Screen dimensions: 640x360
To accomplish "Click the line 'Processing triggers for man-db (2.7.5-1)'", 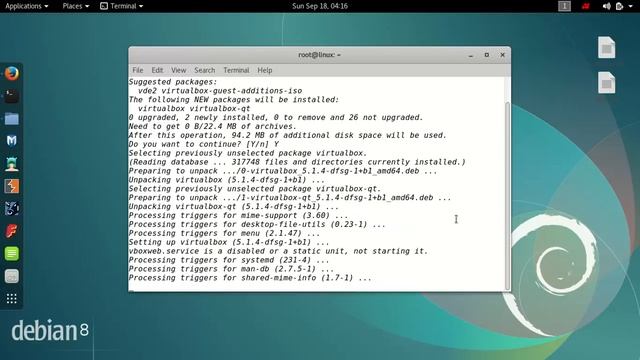I will [231, 269].
